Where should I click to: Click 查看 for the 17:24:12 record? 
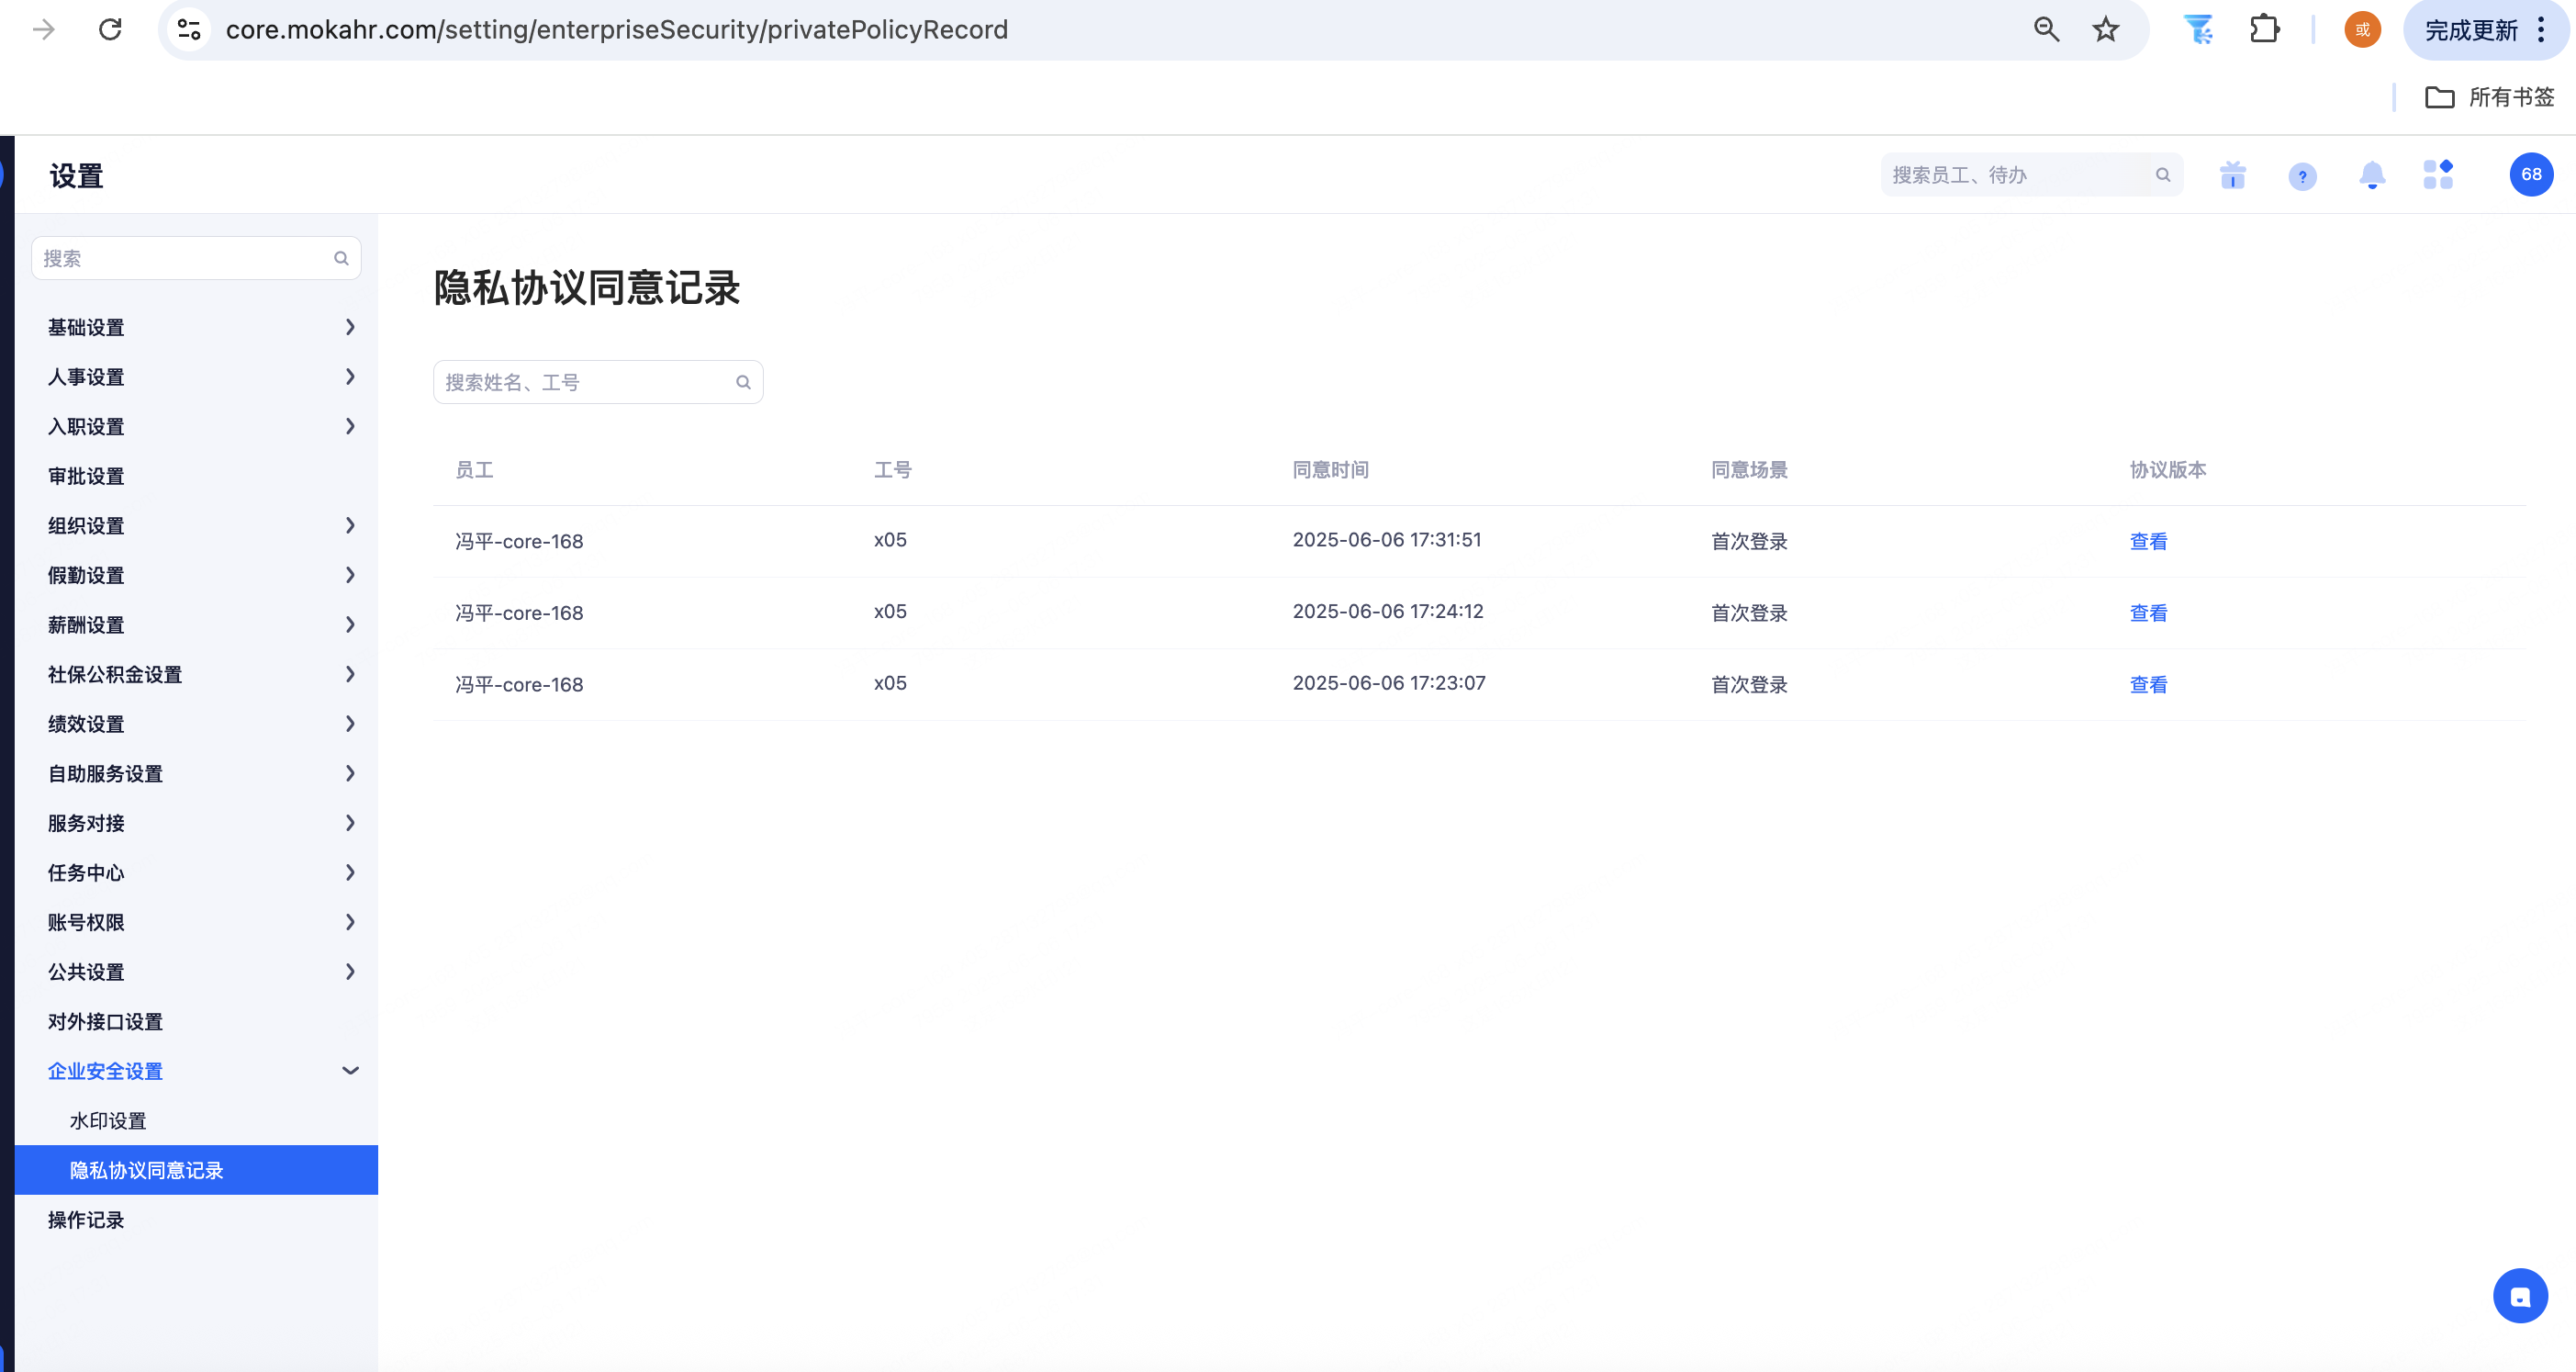(2148, 613)
